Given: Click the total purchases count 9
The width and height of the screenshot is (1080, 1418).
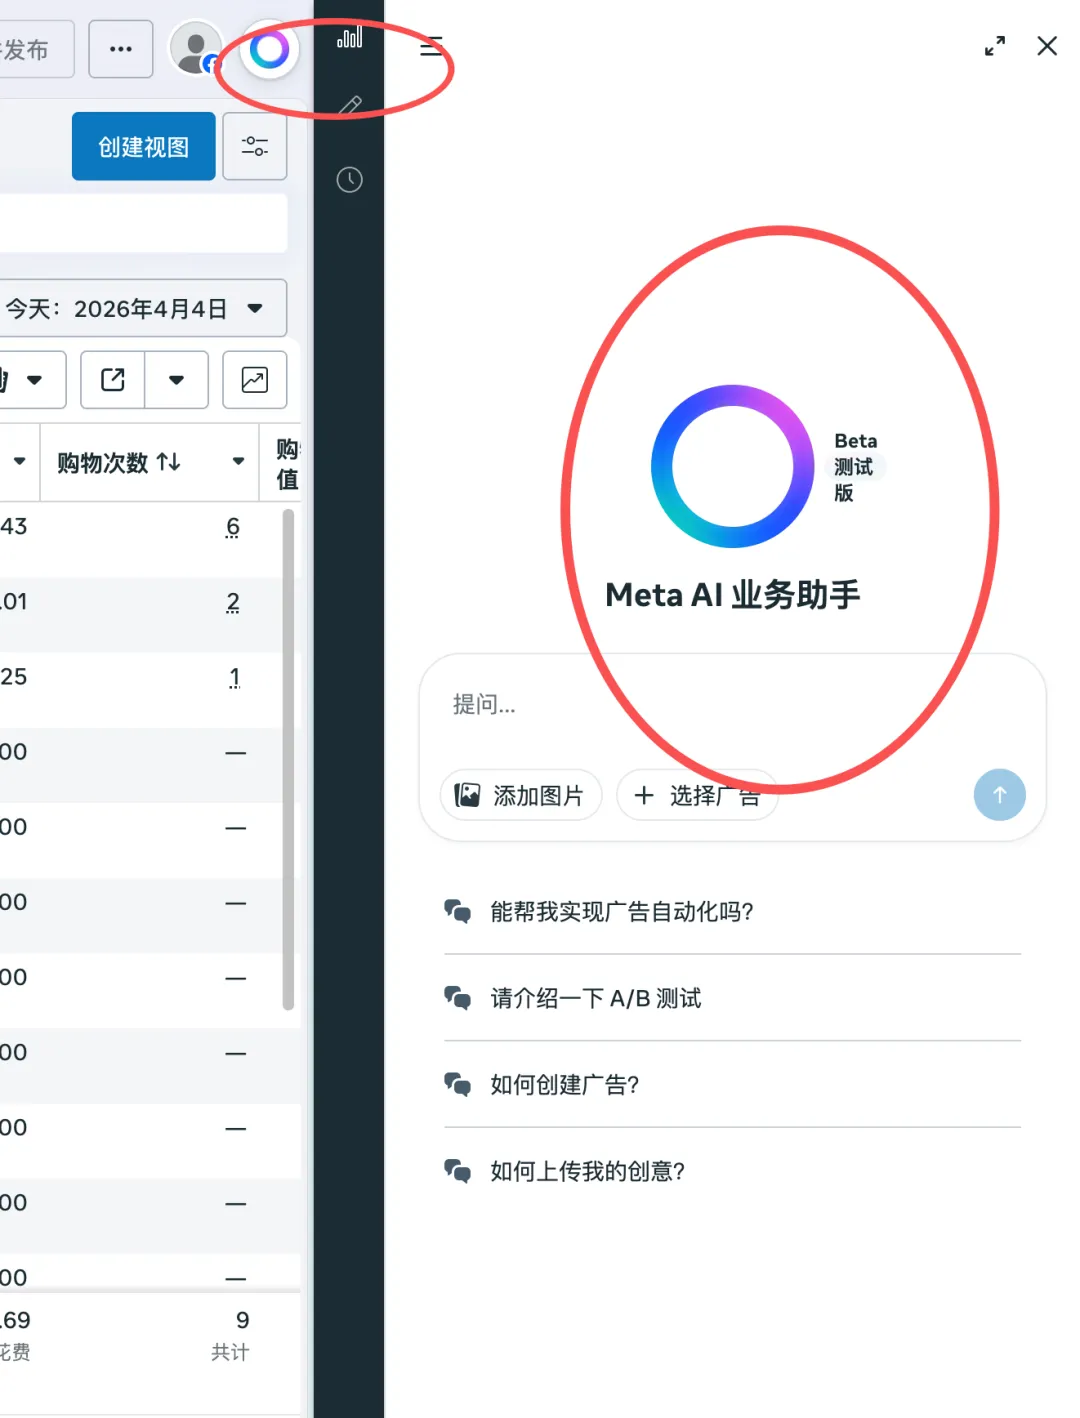Looking at the screenshot, I should (x=242, y=1320).
